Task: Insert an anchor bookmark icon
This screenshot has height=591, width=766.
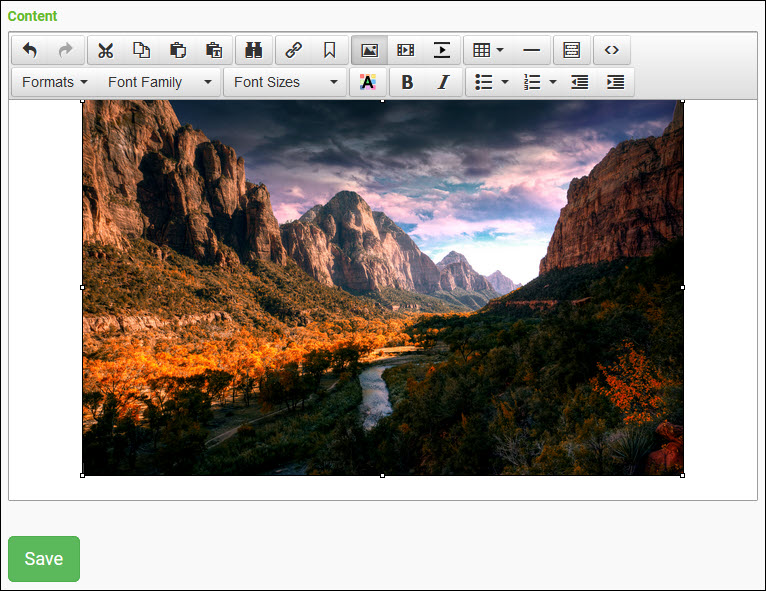Action: pos(330,50)
